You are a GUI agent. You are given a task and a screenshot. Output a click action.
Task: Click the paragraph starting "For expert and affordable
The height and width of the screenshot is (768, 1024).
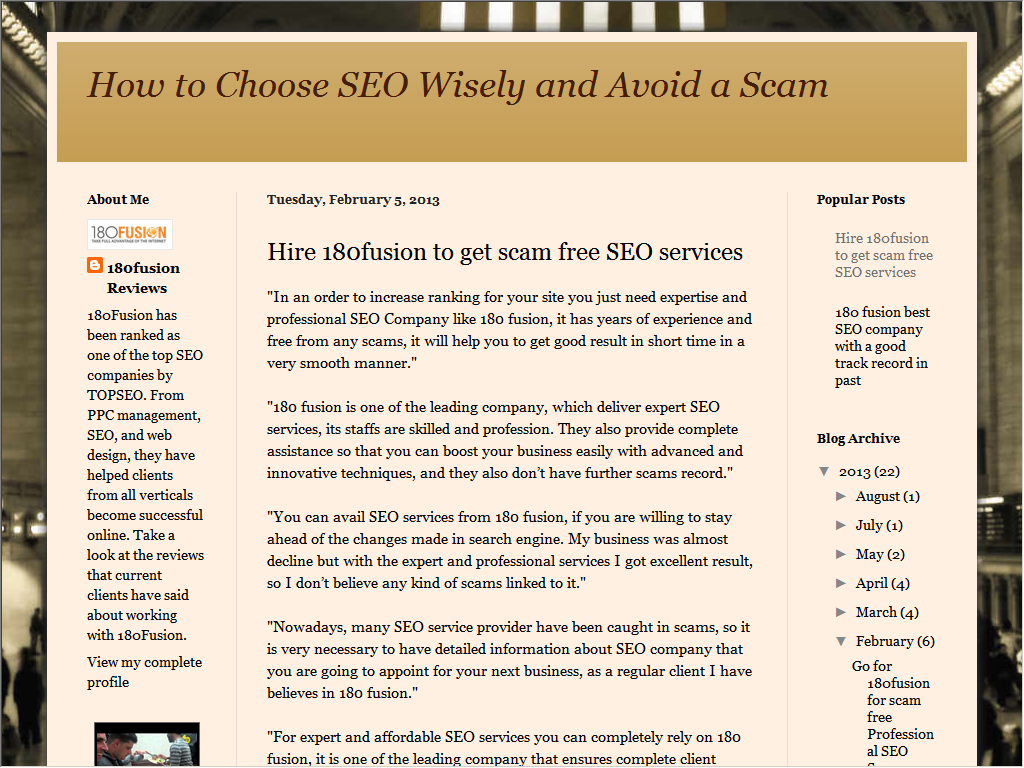(x=504, y=748)
